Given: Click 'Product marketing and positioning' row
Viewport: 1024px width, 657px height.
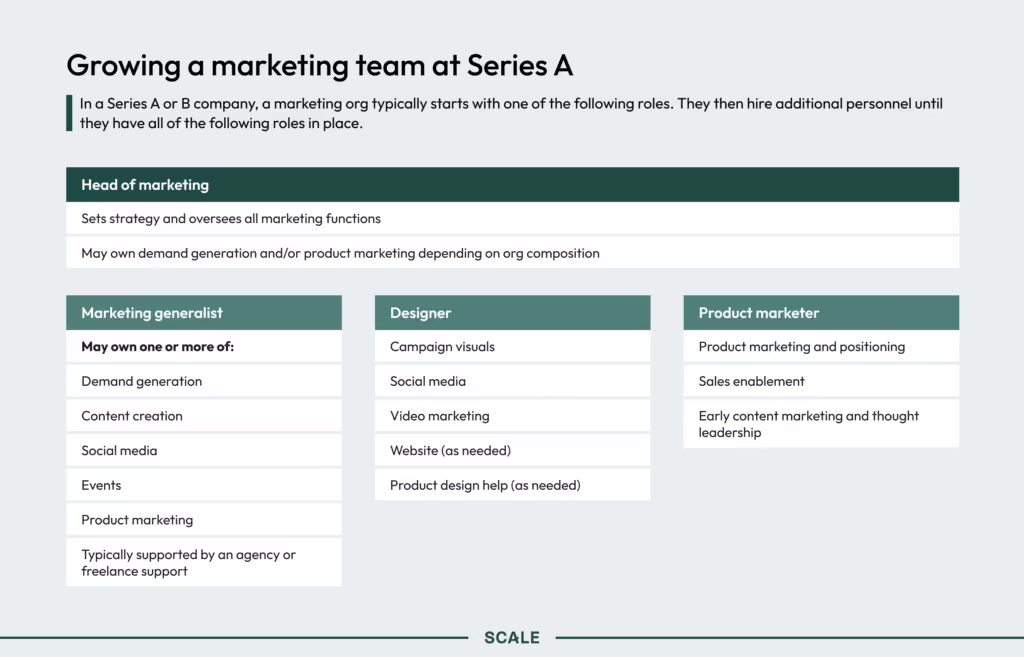Looking at the screenshot, I should click(821, 347).
